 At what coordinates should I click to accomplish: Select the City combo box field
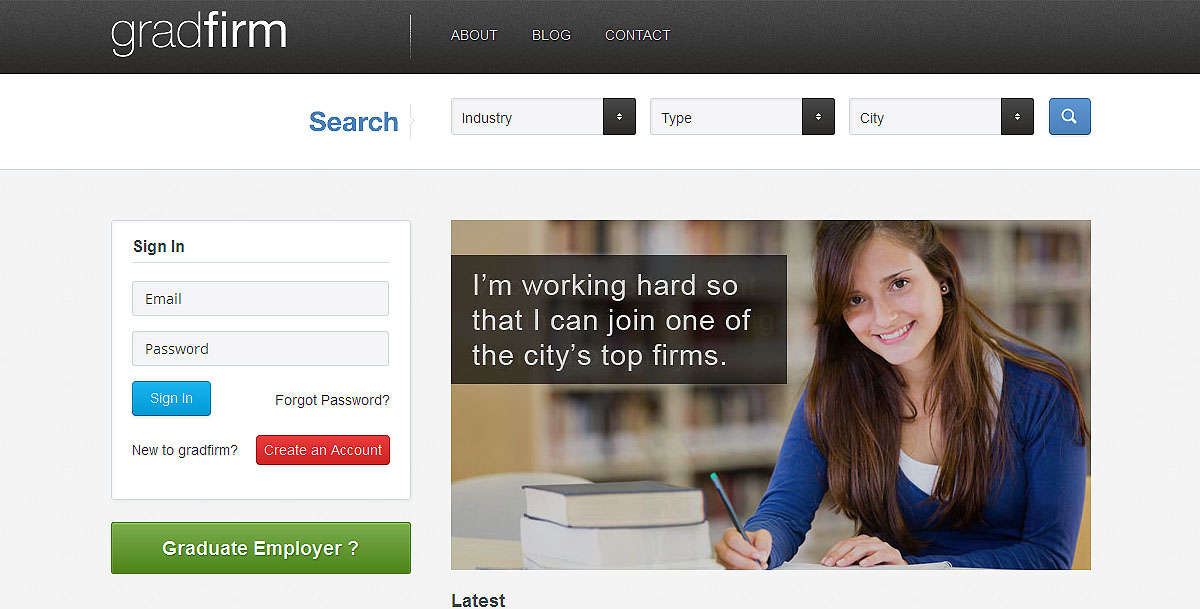tap(941, 117)
